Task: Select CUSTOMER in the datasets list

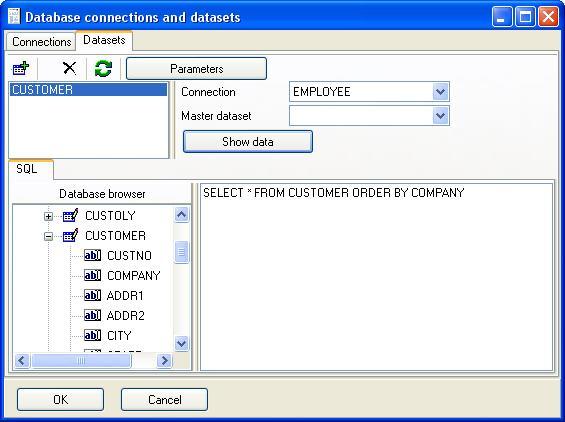Action: coord(89,90)
